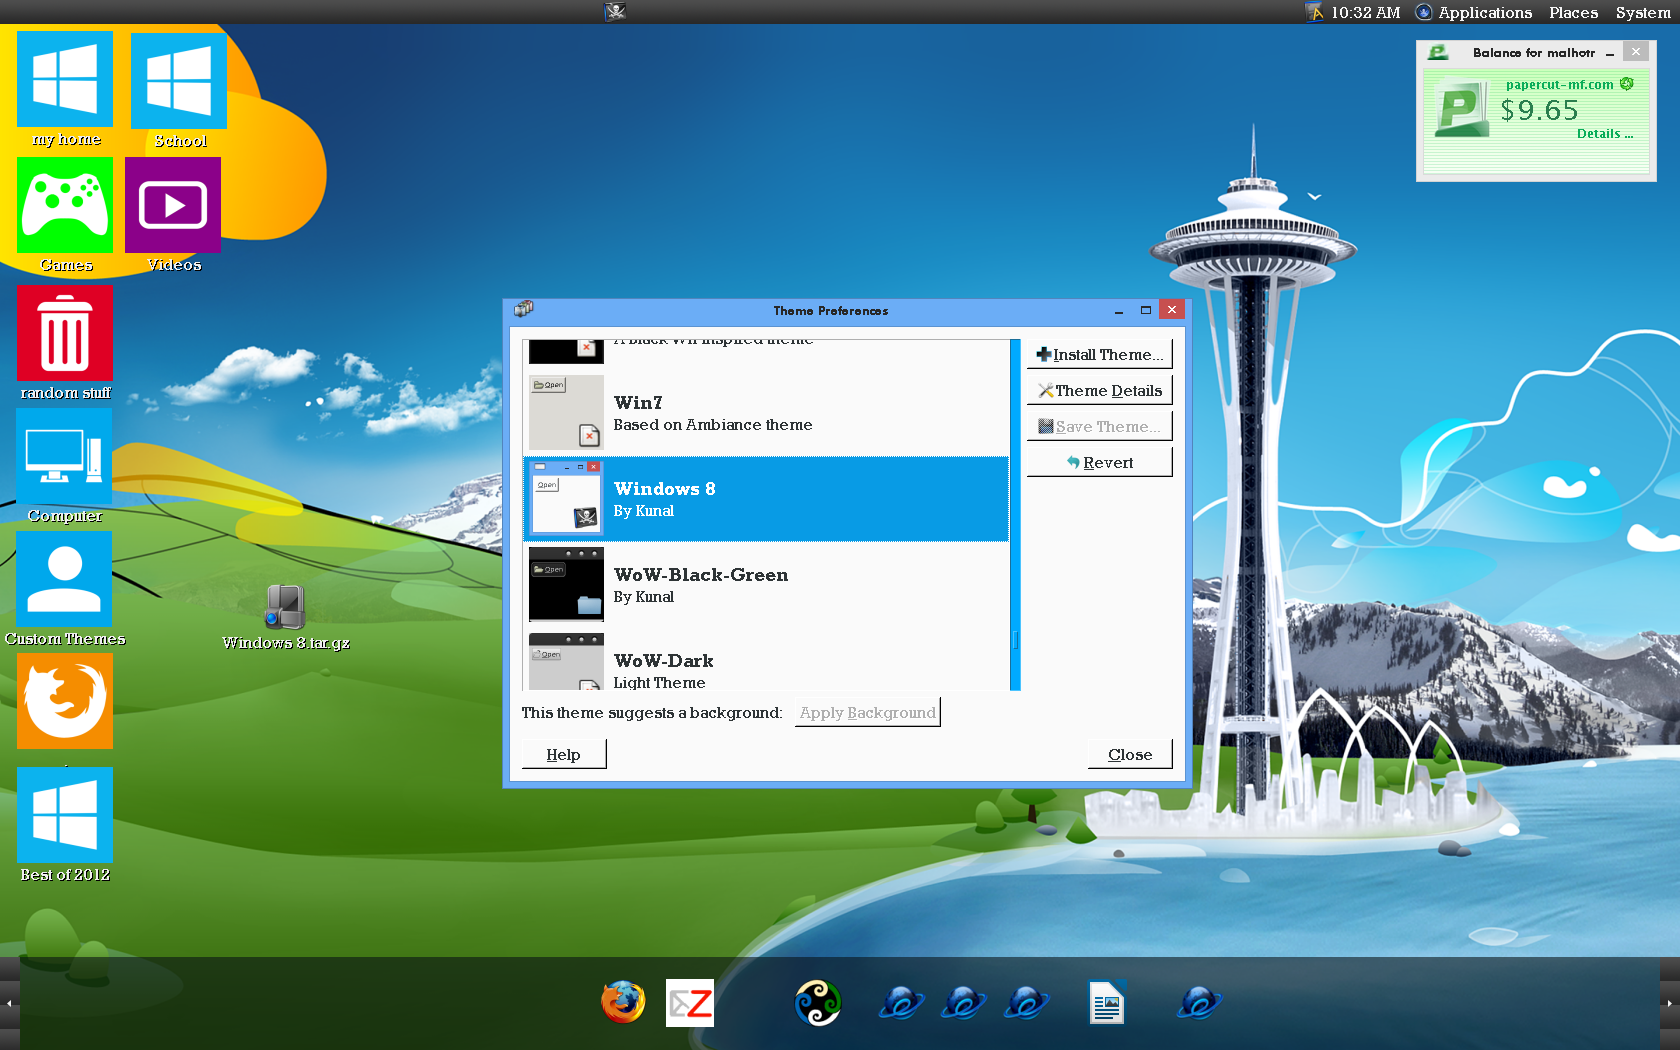Select the Win7 theme in the list
The width and height of the screenshot is (1680, 1050).
tap(765, 413)
